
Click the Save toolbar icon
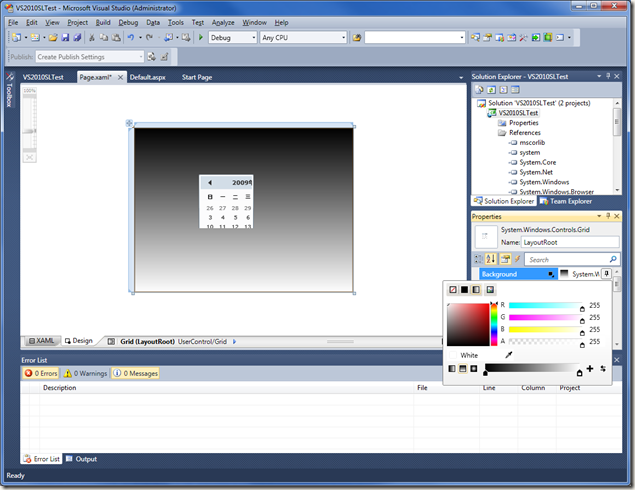coord(65,38)
